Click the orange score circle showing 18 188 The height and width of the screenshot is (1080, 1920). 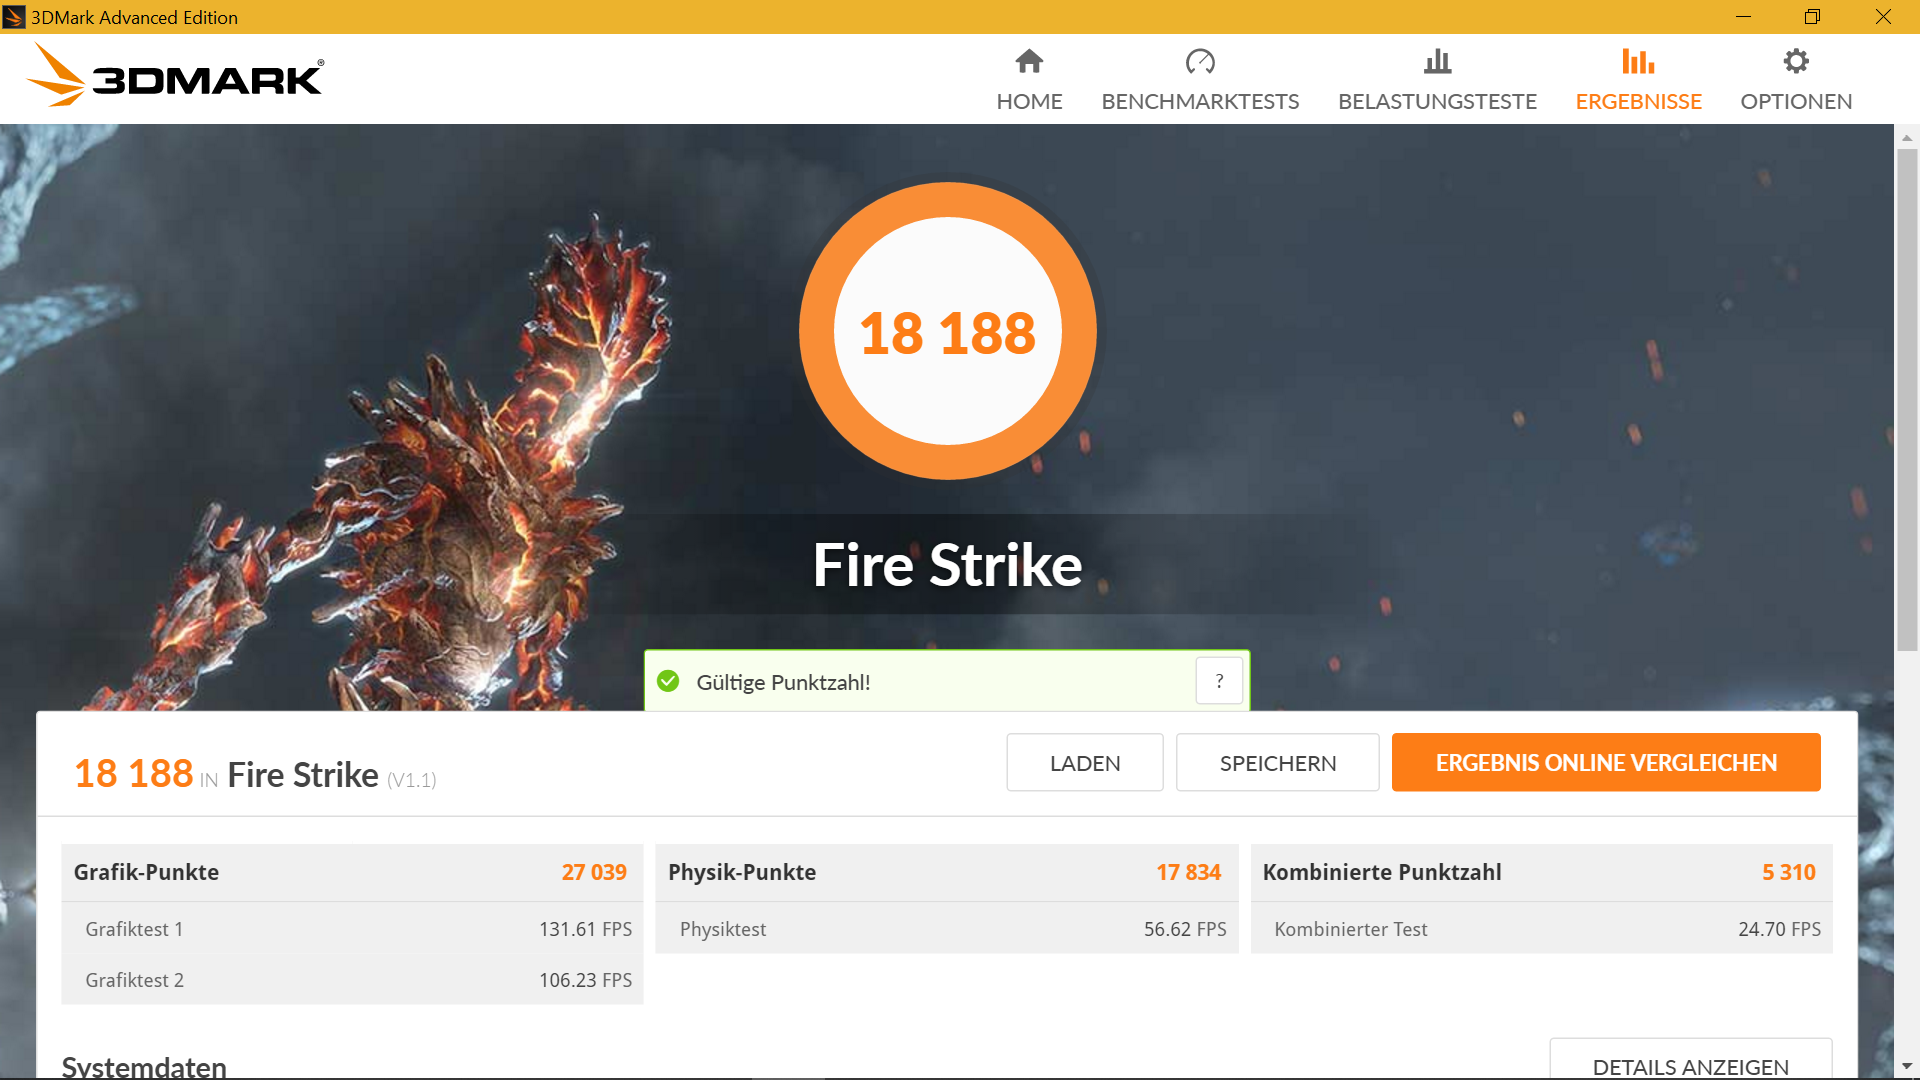(x=948, y=331)
